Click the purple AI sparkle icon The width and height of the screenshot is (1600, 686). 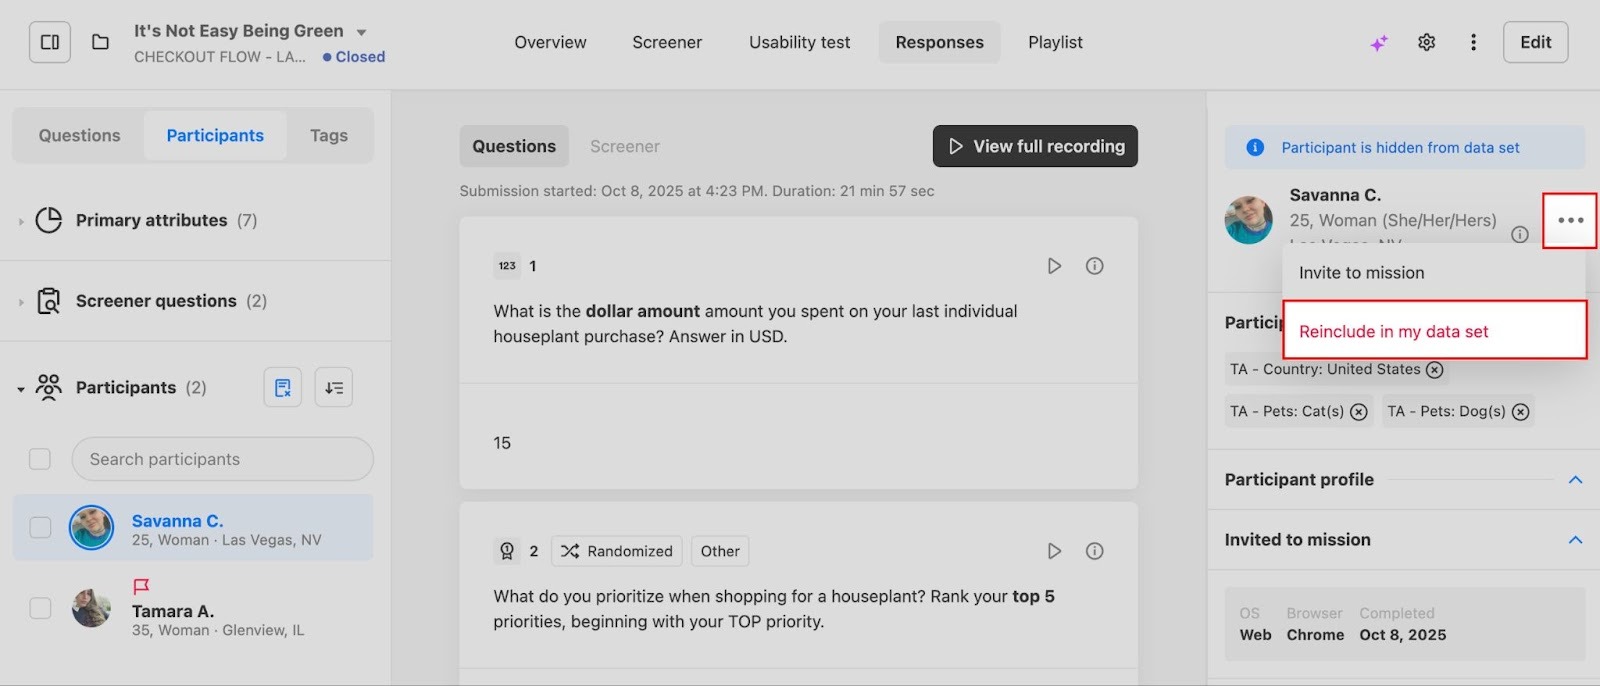click(x=1379, y=43)
